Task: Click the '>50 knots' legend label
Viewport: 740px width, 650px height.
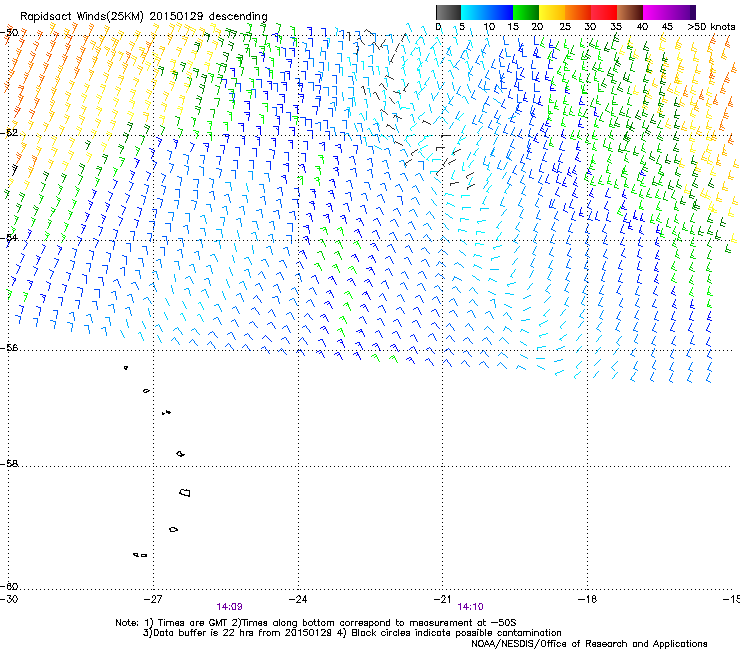Action: click(x=711, y=27)
